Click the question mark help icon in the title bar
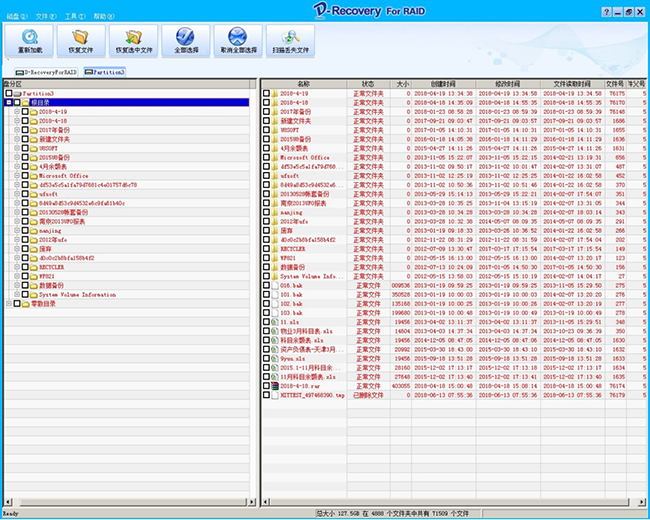Image resolution: width=650 pixels, height=520 pixels. [x=606, y=12]
